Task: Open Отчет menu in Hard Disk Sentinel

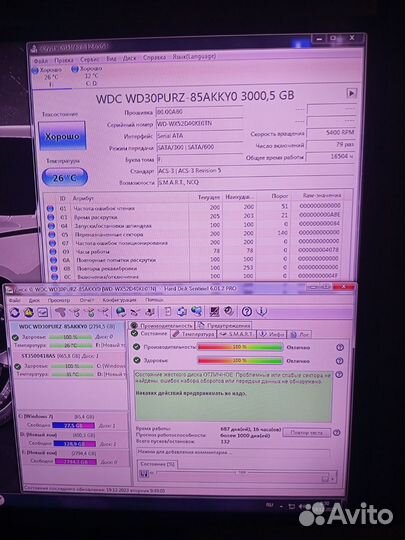Action: [x=87, y=300]
